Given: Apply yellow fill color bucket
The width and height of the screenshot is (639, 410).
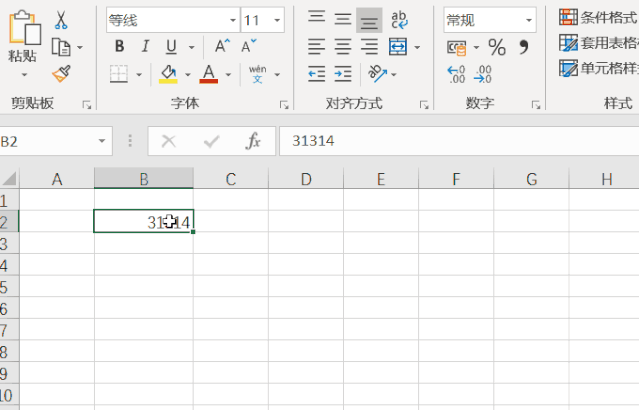Looking at the screenshot, I should [x=168, y=74].
